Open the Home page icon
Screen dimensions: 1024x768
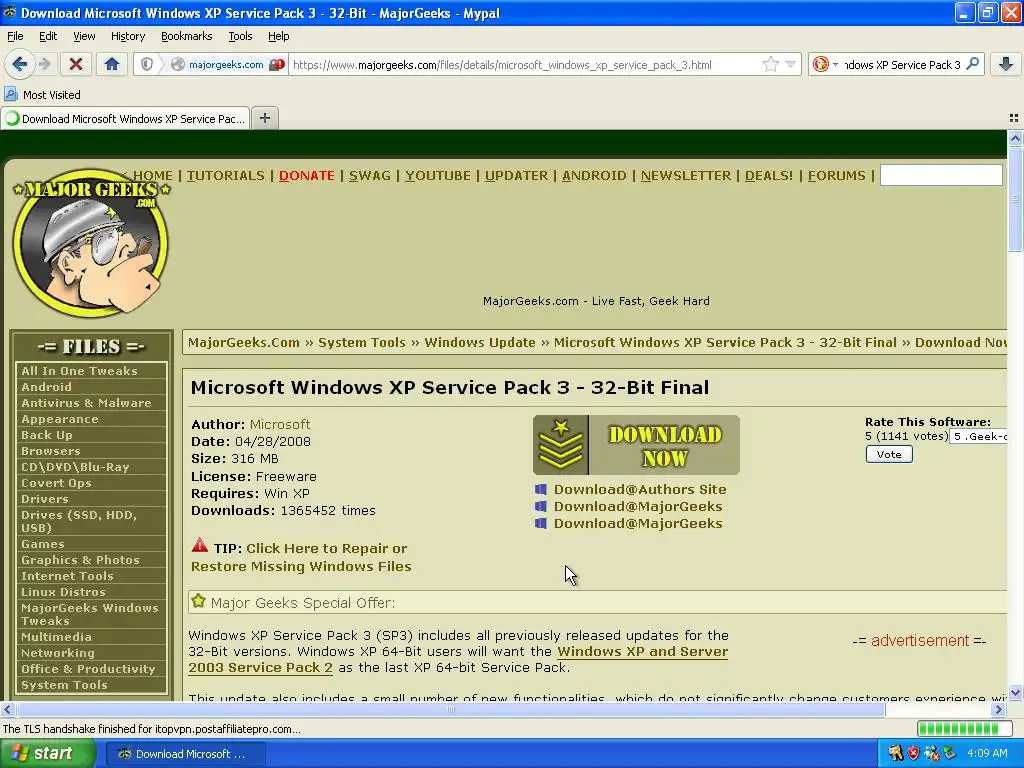[x=112, y=64]
